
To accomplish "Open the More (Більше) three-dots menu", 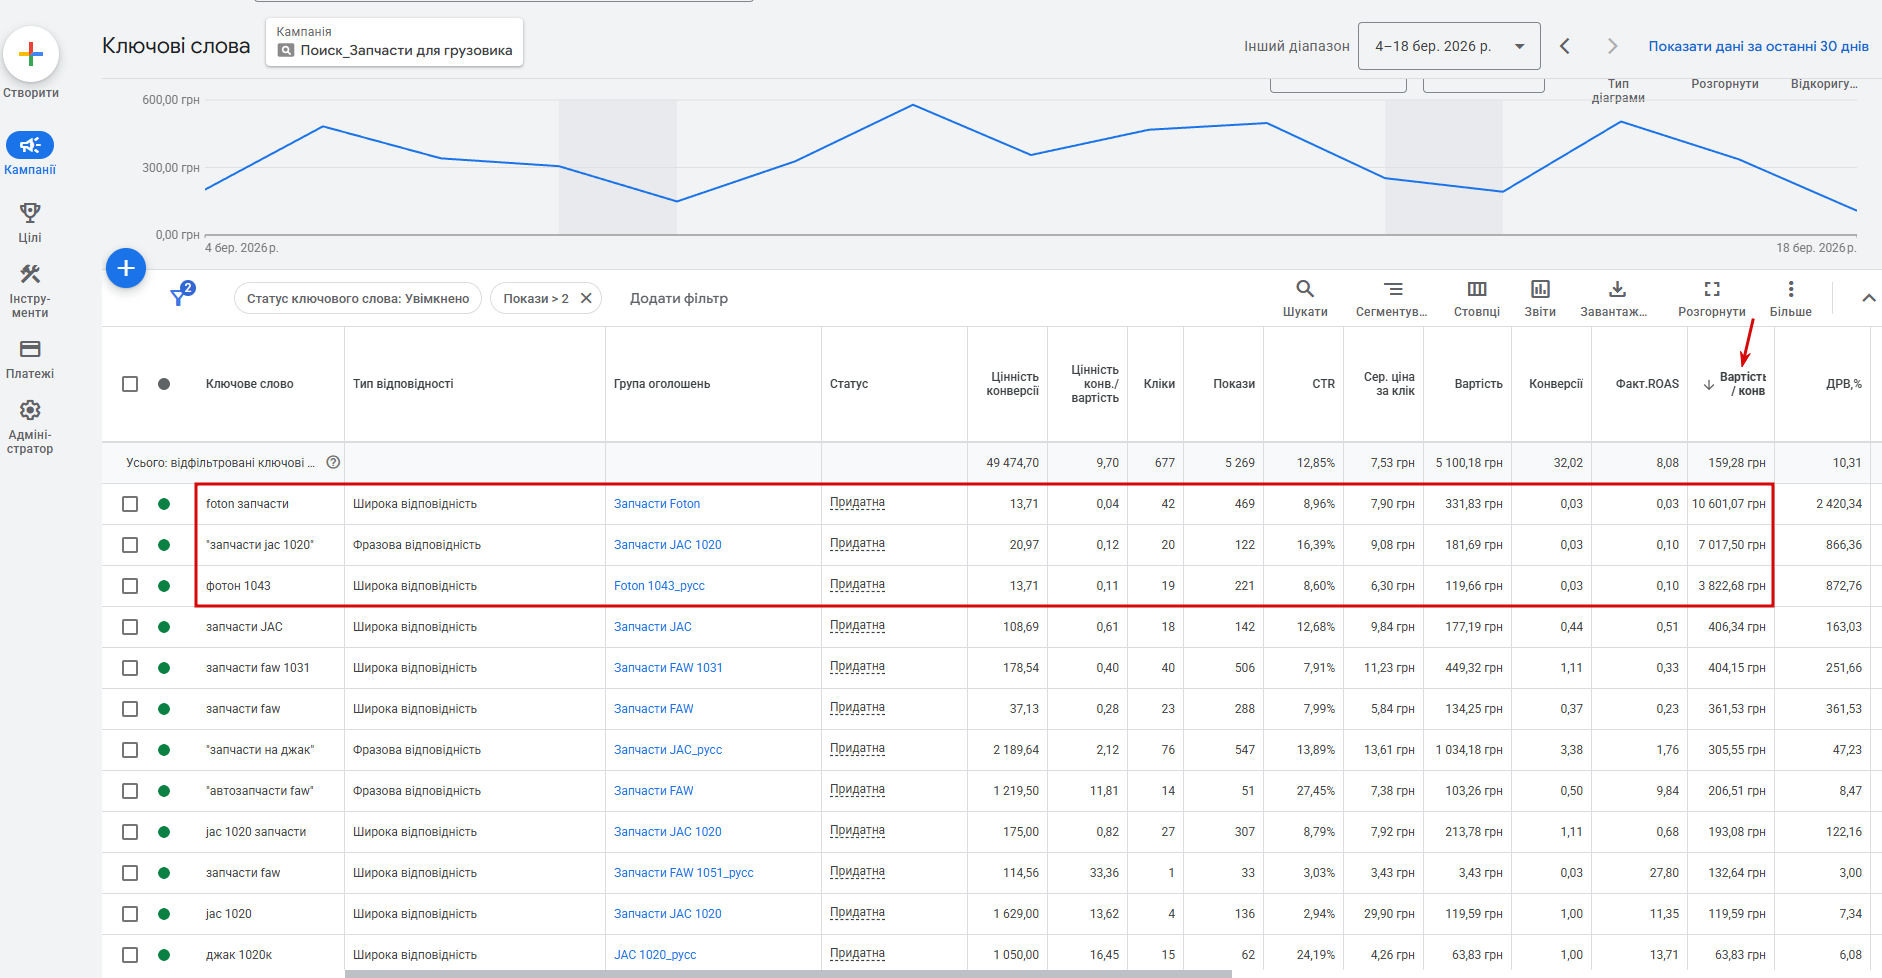I will coord(1790,289).
